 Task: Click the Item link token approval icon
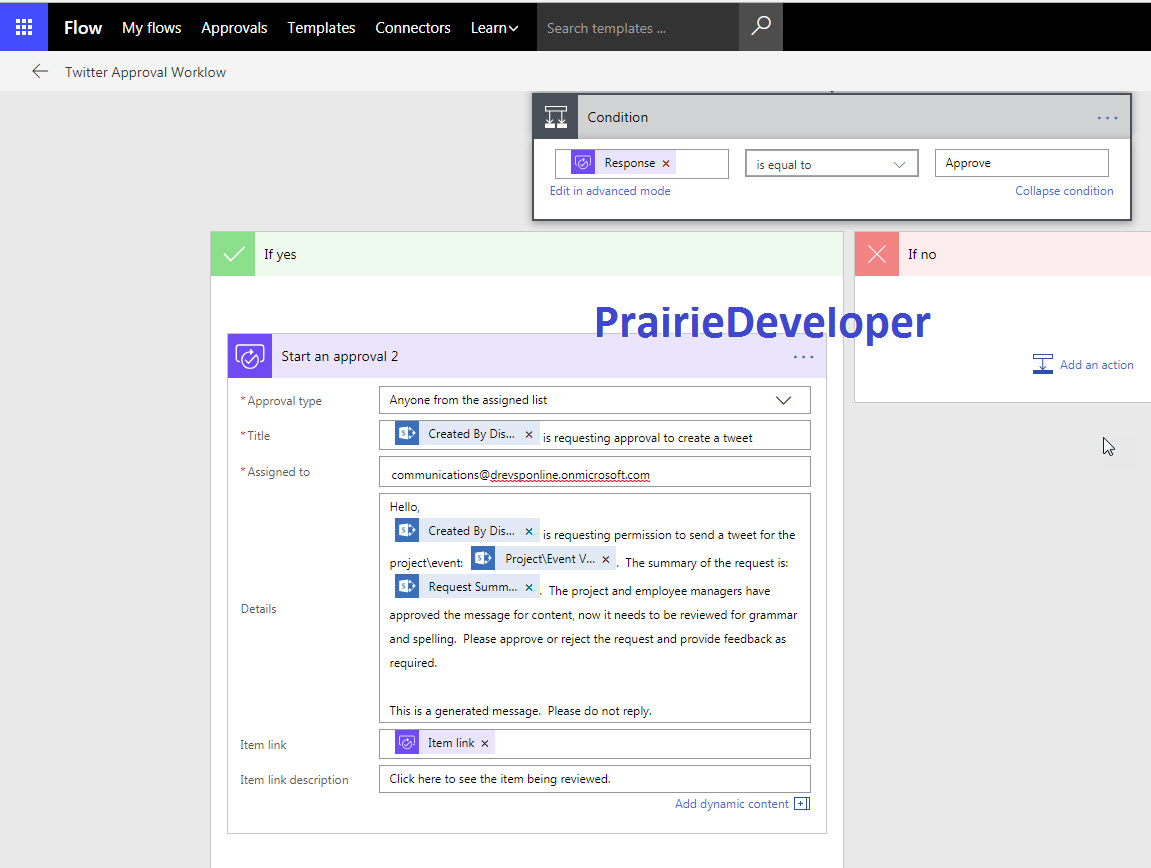[x=407, y=742]
